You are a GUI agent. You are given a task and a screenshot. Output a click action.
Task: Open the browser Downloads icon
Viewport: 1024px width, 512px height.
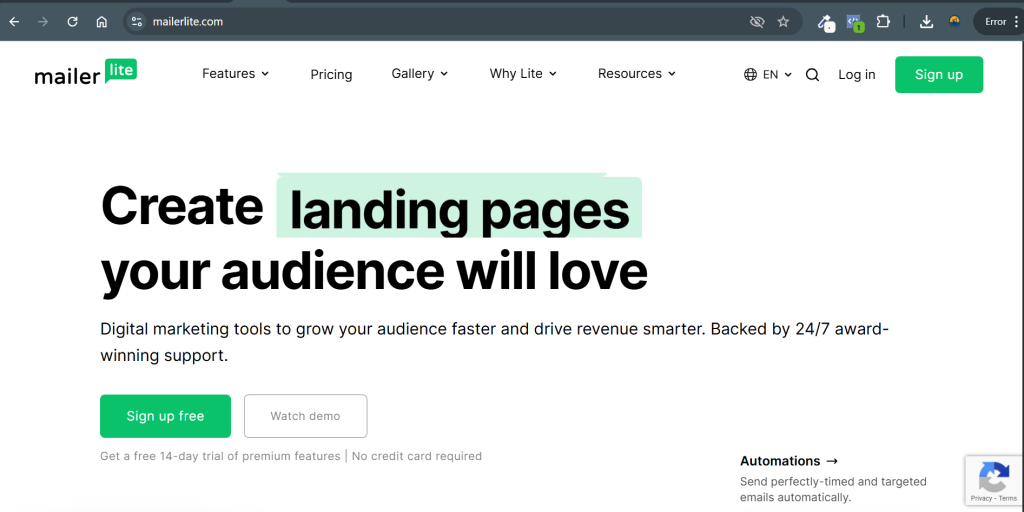(926, 22)
